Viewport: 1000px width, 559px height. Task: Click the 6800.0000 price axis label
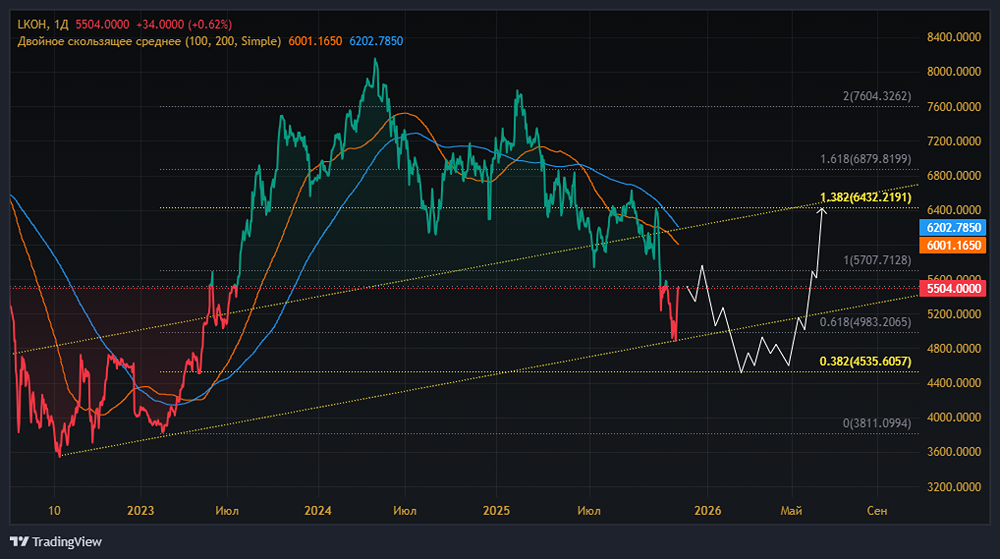[x=953, y=175]
